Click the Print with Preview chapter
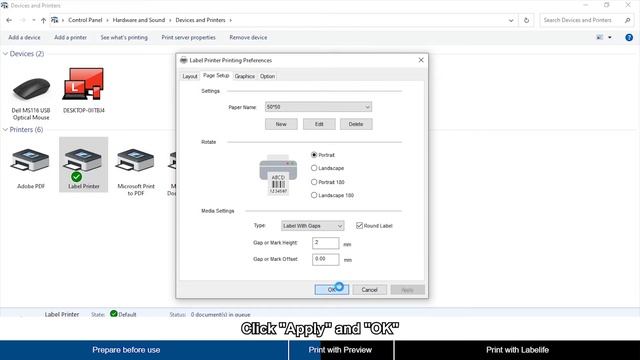 point(340,350)
